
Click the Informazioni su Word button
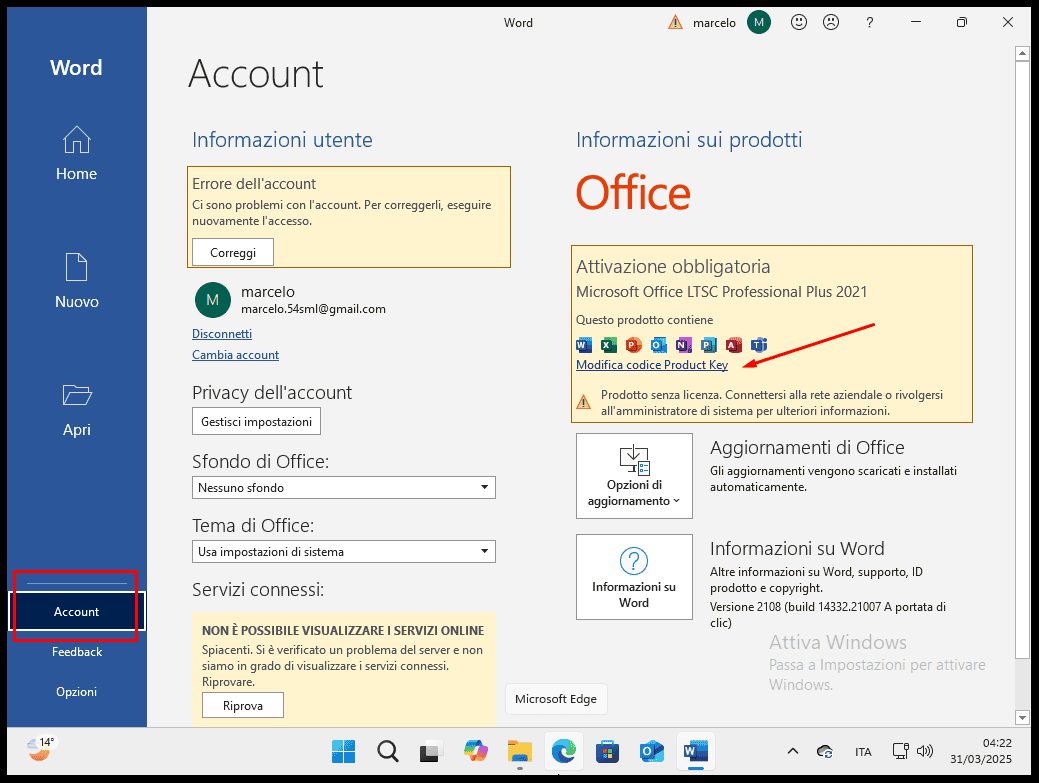click(634, 577)
